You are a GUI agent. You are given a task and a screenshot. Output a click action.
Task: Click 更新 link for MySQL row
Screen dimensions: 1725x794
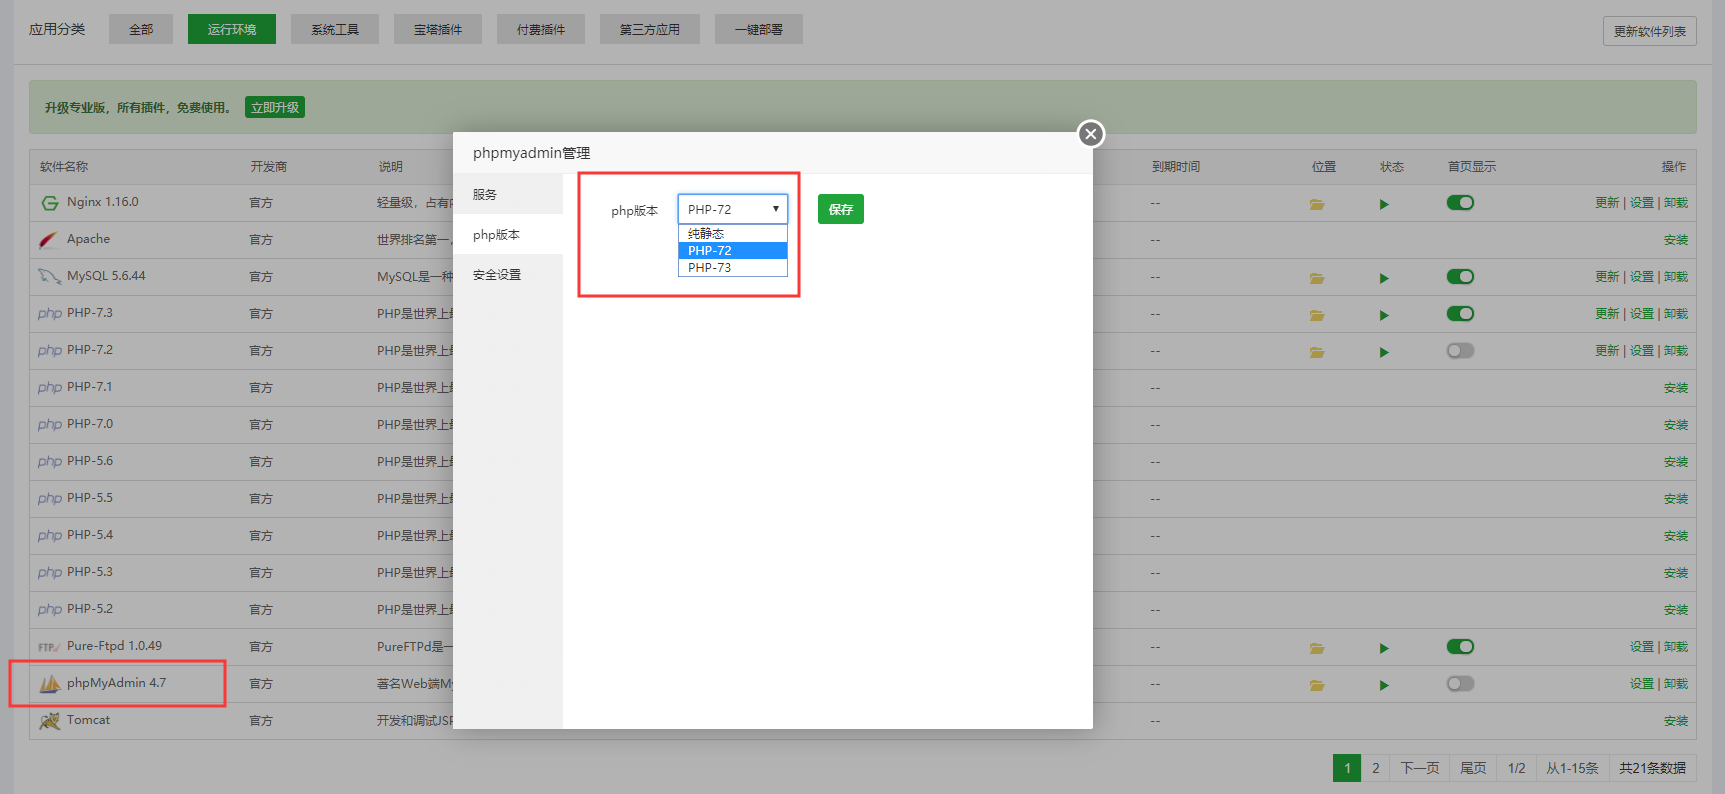coord(1607,277)
